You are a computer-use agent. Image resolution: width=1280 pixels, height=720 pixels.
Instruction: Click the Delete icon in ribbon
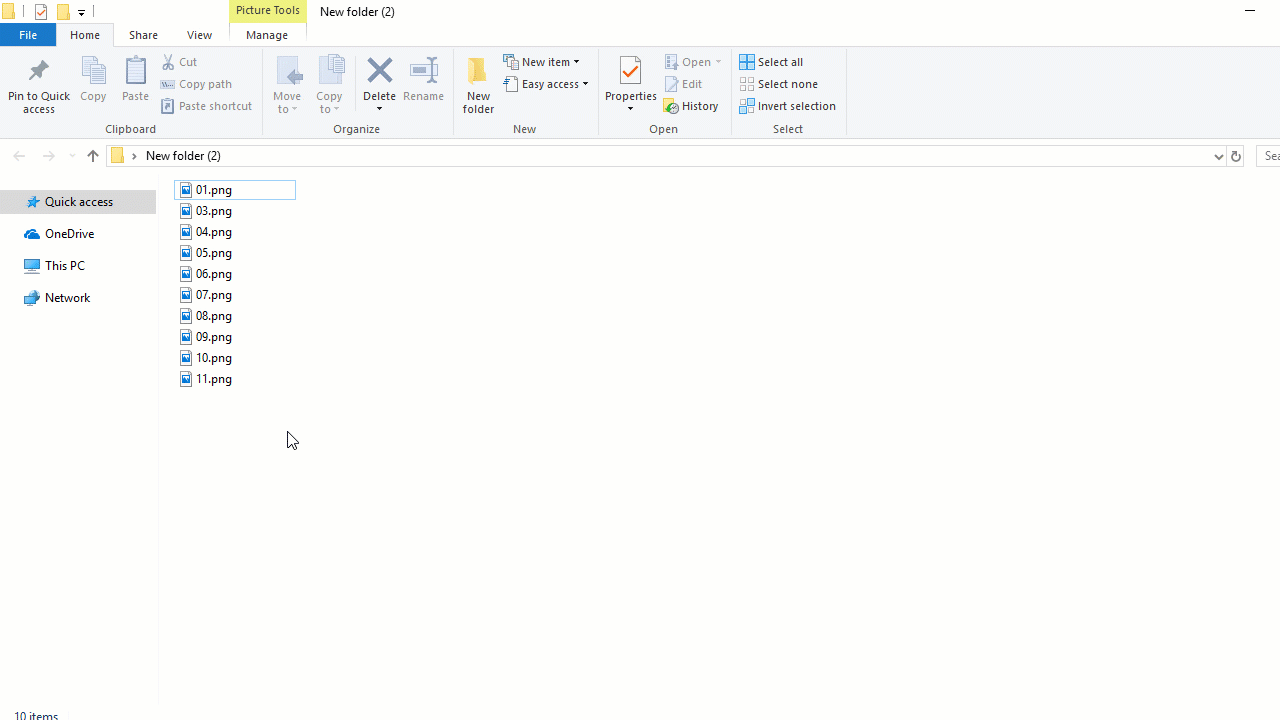(379, 72)
